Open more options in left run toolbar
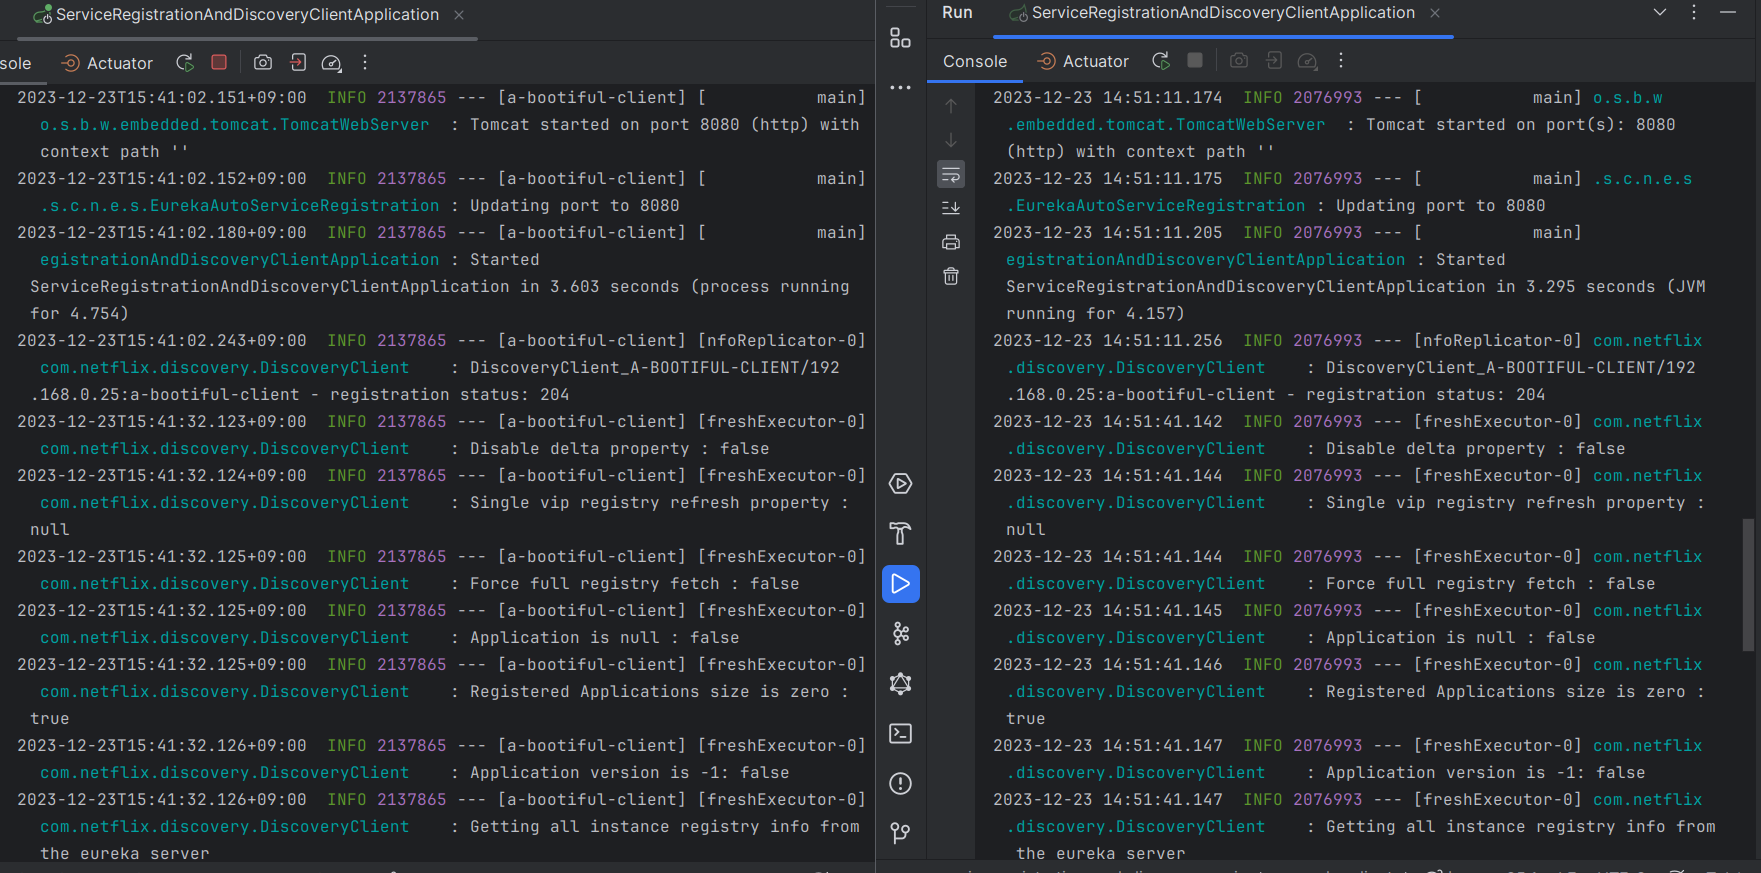The height and width of the screenshot is (873, 1761). coord(365,62)
